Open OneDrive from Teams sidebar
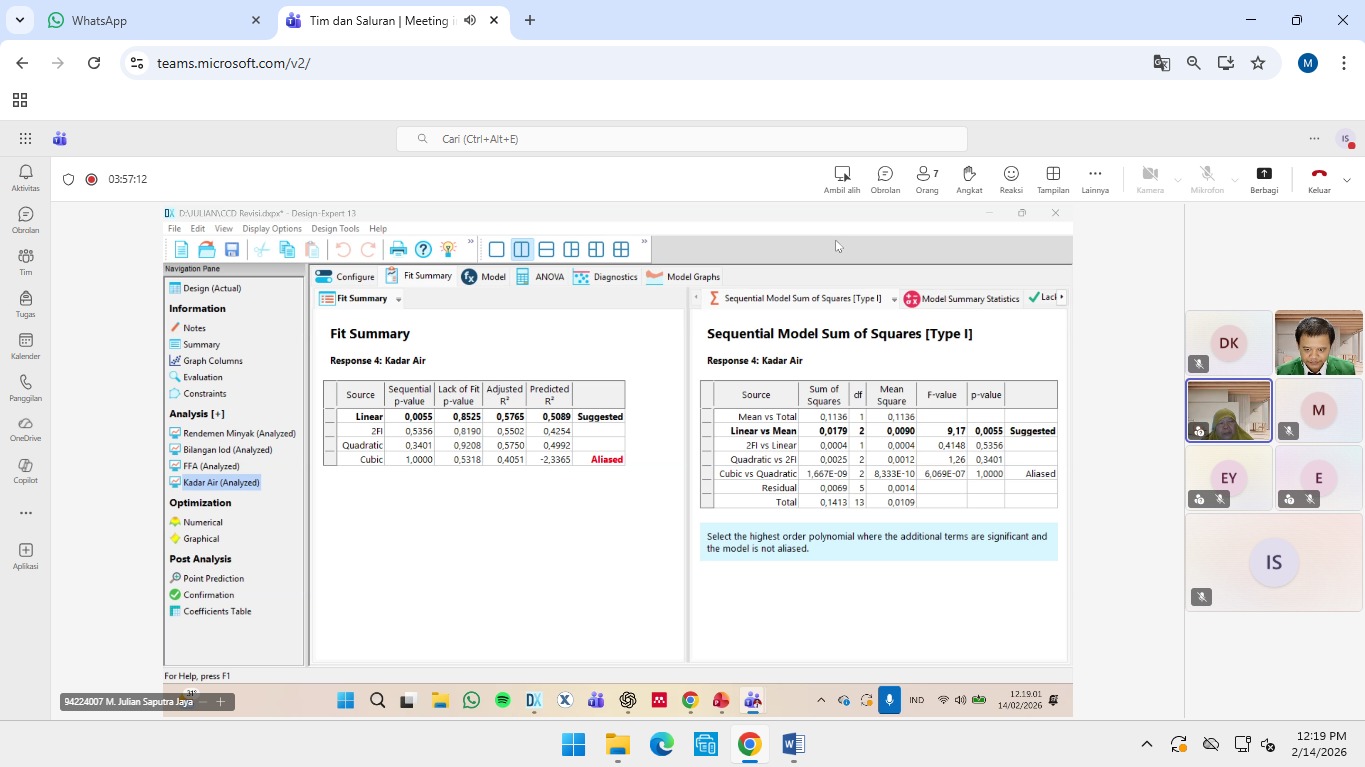Image resolution: width=1365 pixels, height=767 pixels. 25,430
